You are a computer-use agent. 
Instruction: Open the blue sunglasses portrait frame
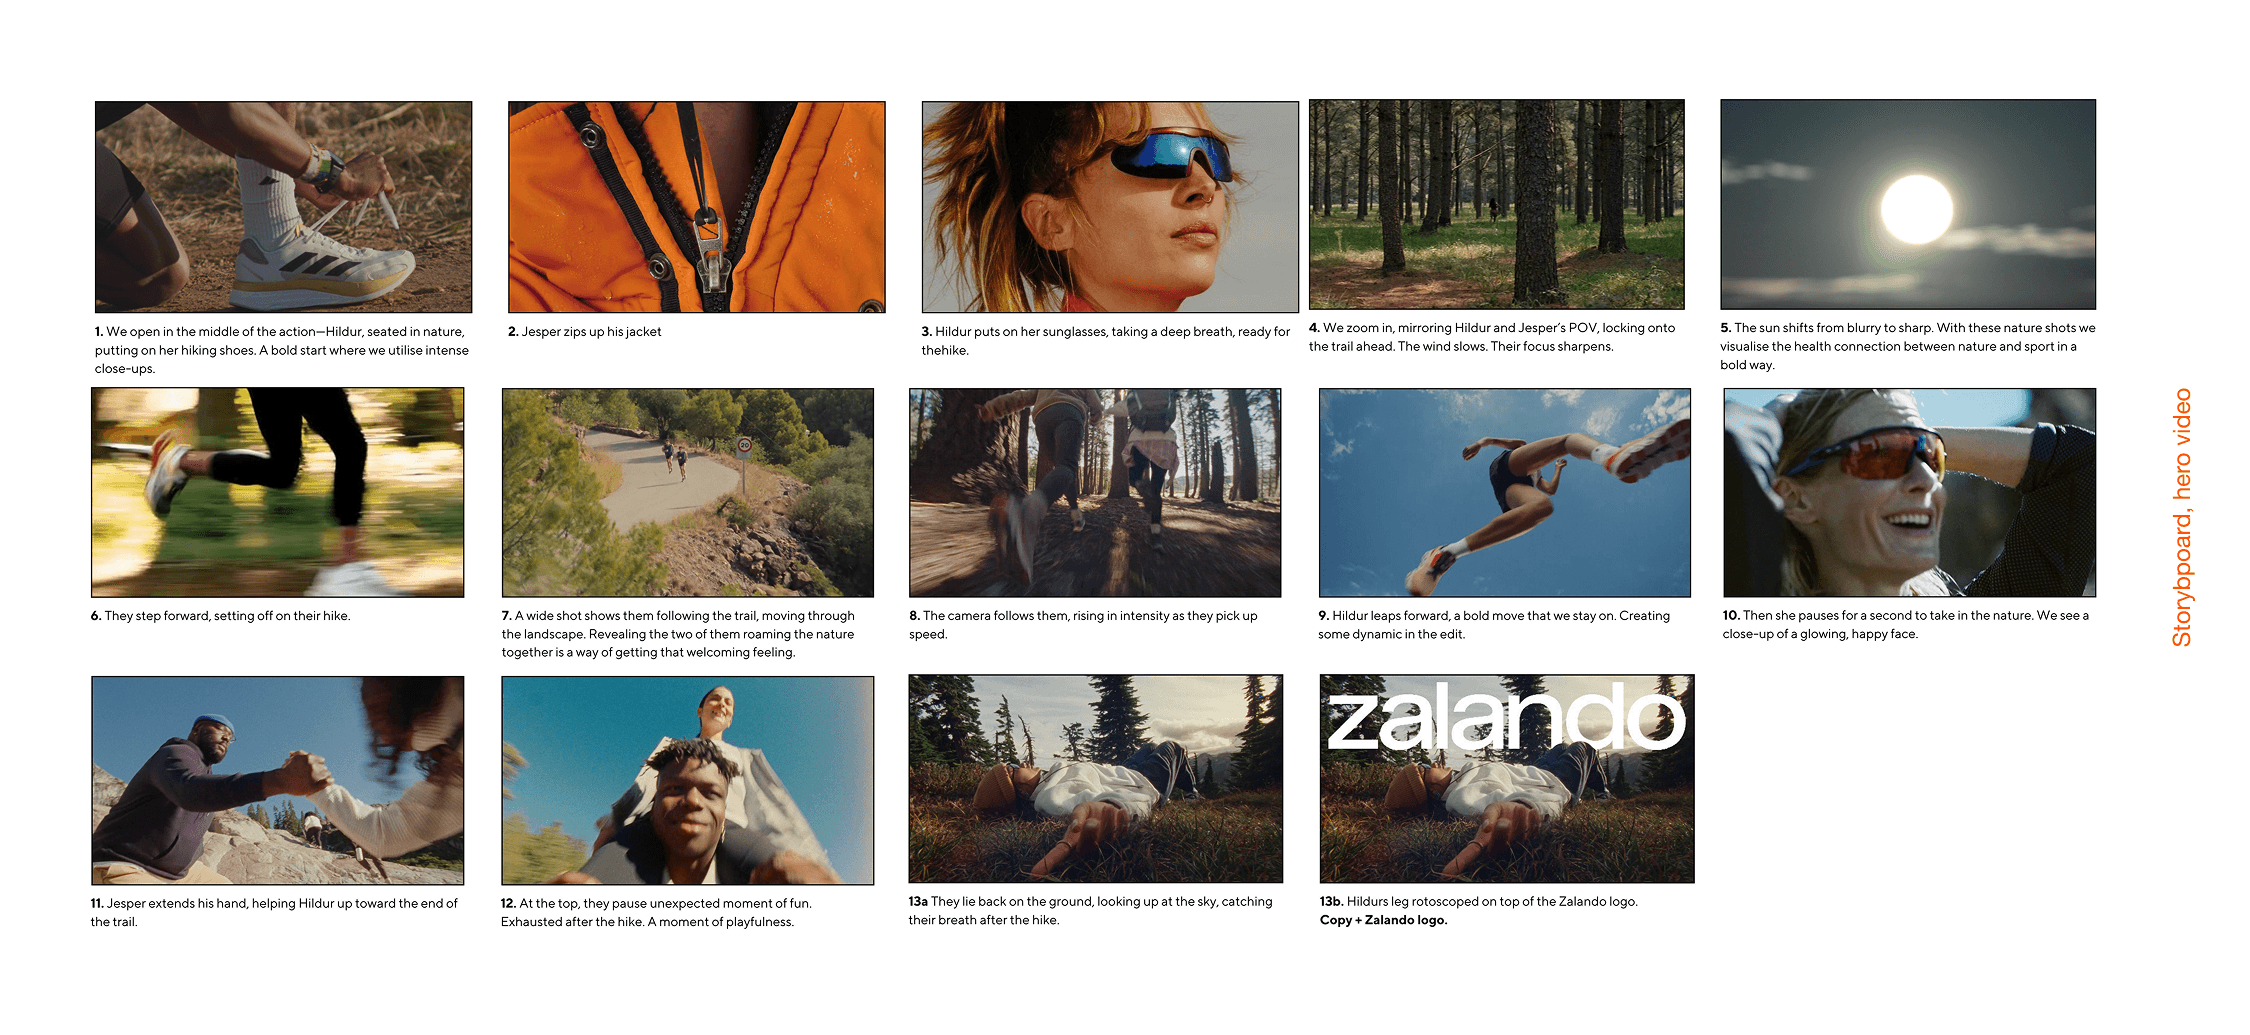pos(1110,207)
